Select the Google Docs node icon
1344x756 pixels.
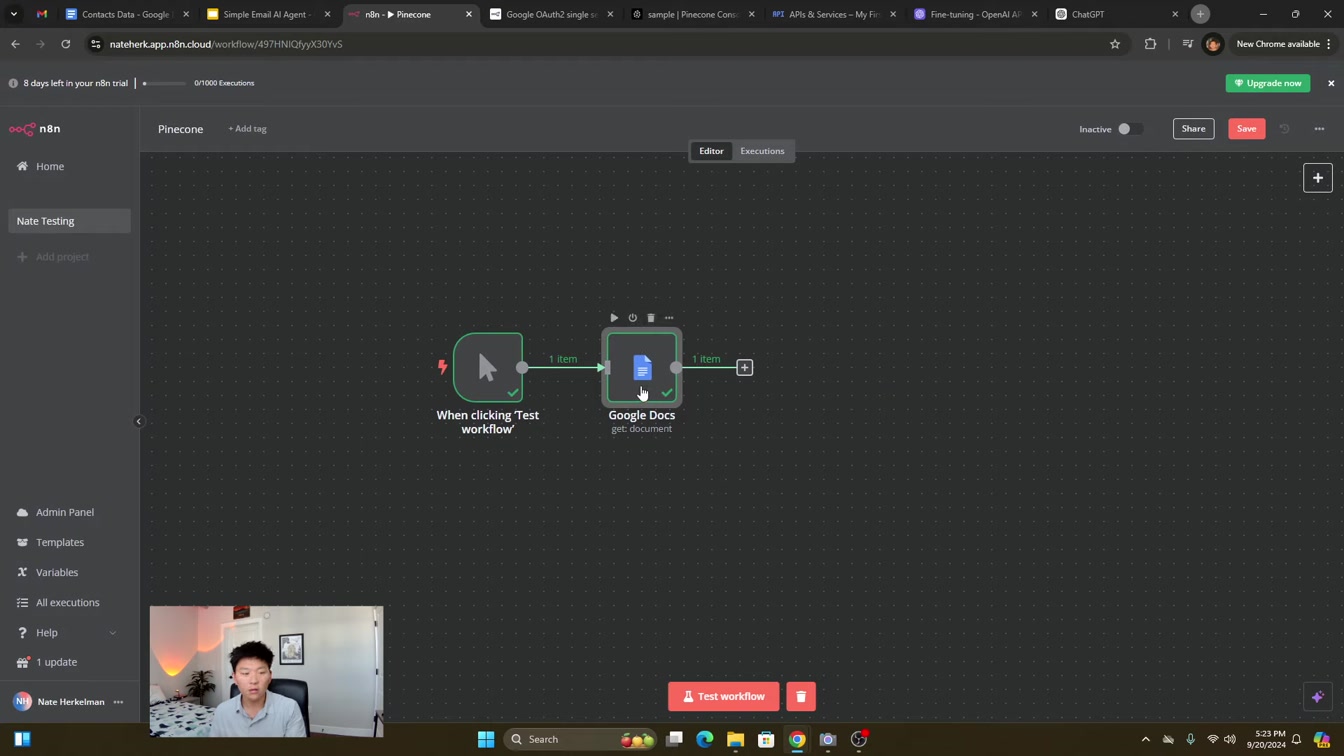(x=642, y=368)
